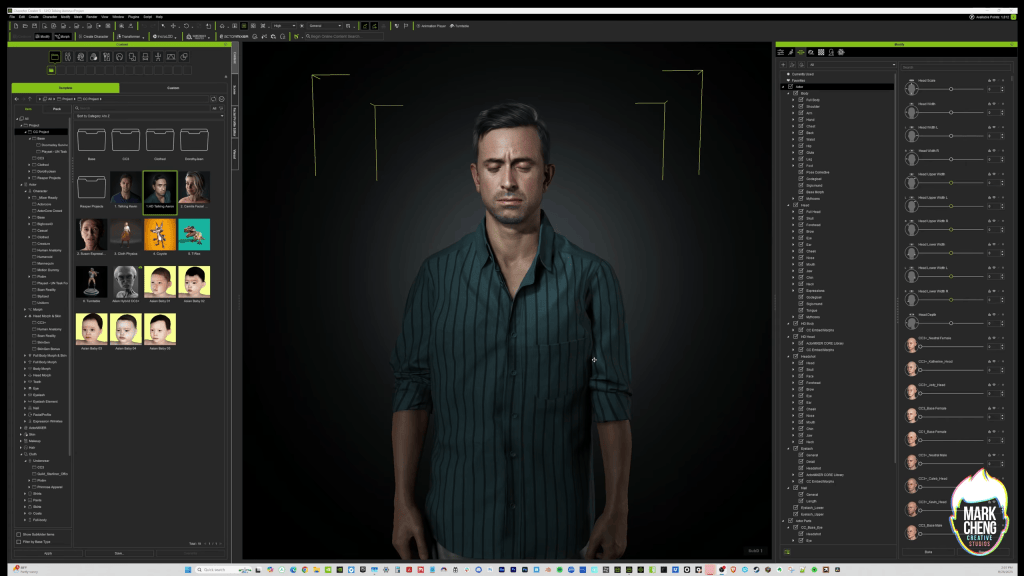Select the Morph tab icon in Modify panel
The width and height of the screenshot is (1024, 576).
pyautogui.click(x=801, y=52)
